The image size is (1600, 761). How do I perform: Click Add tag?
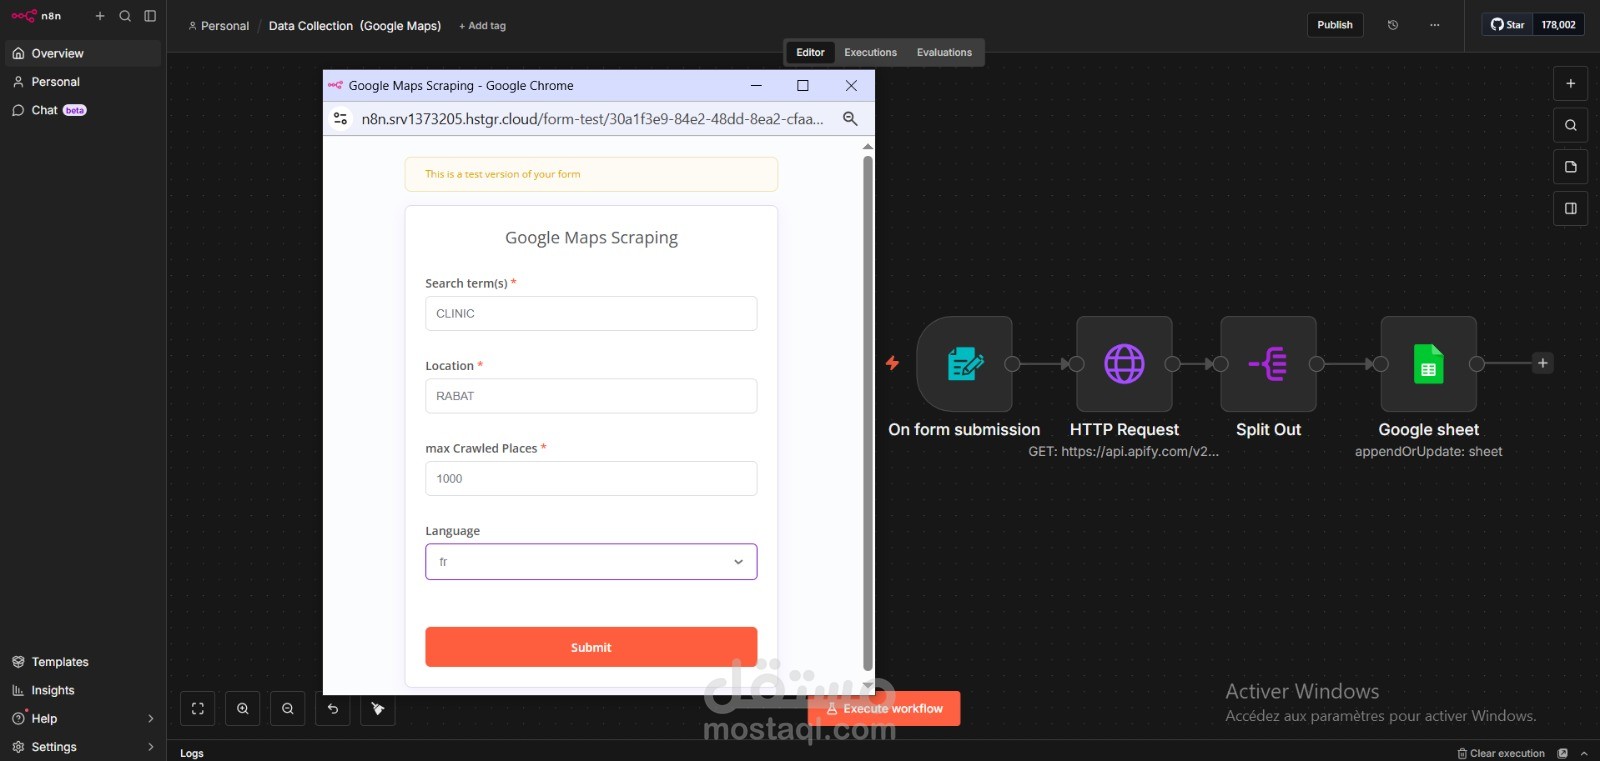tap(482, 26)
